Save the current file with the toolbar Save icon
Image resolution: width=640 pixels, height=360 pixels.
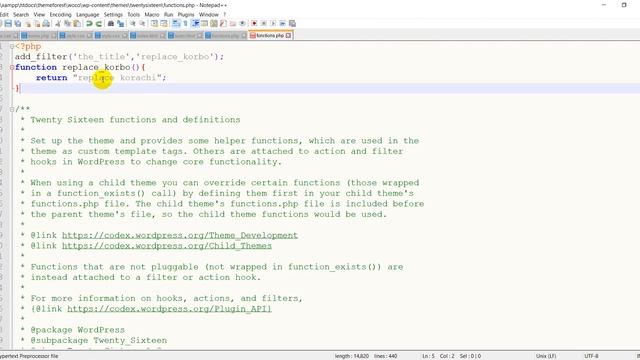[8, 24]
